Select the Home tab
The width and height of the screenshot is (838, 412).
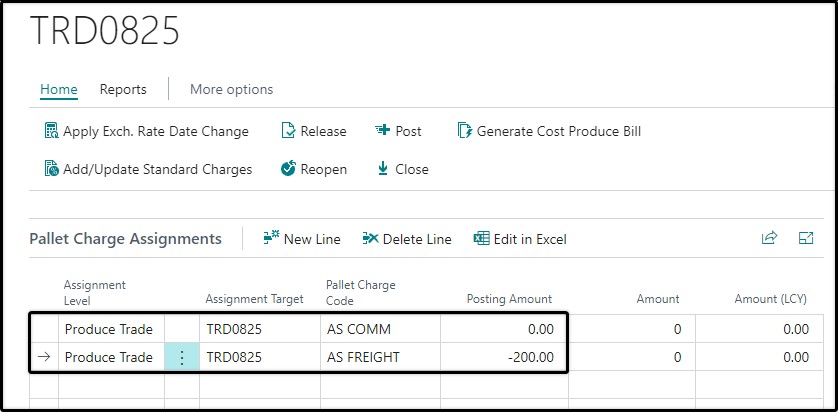[x=59, y=89]
